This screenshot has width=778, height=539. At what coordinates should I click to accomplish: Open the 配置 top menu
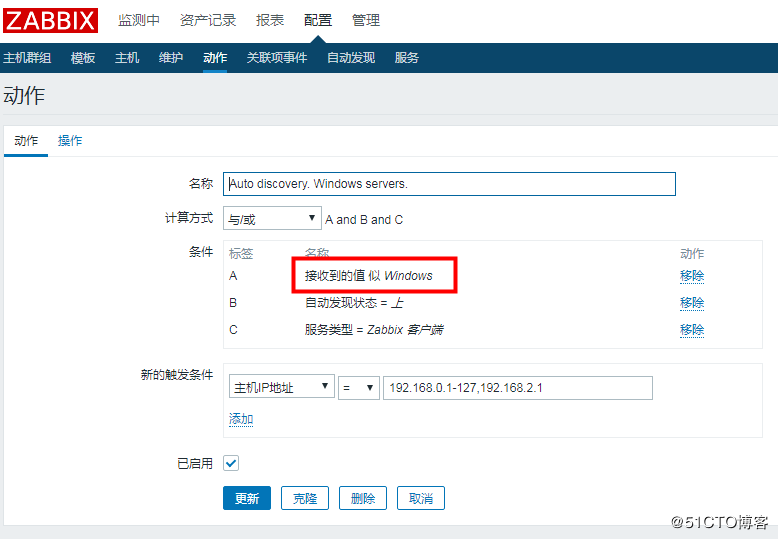pyautogui.click(x=318, y=20)
